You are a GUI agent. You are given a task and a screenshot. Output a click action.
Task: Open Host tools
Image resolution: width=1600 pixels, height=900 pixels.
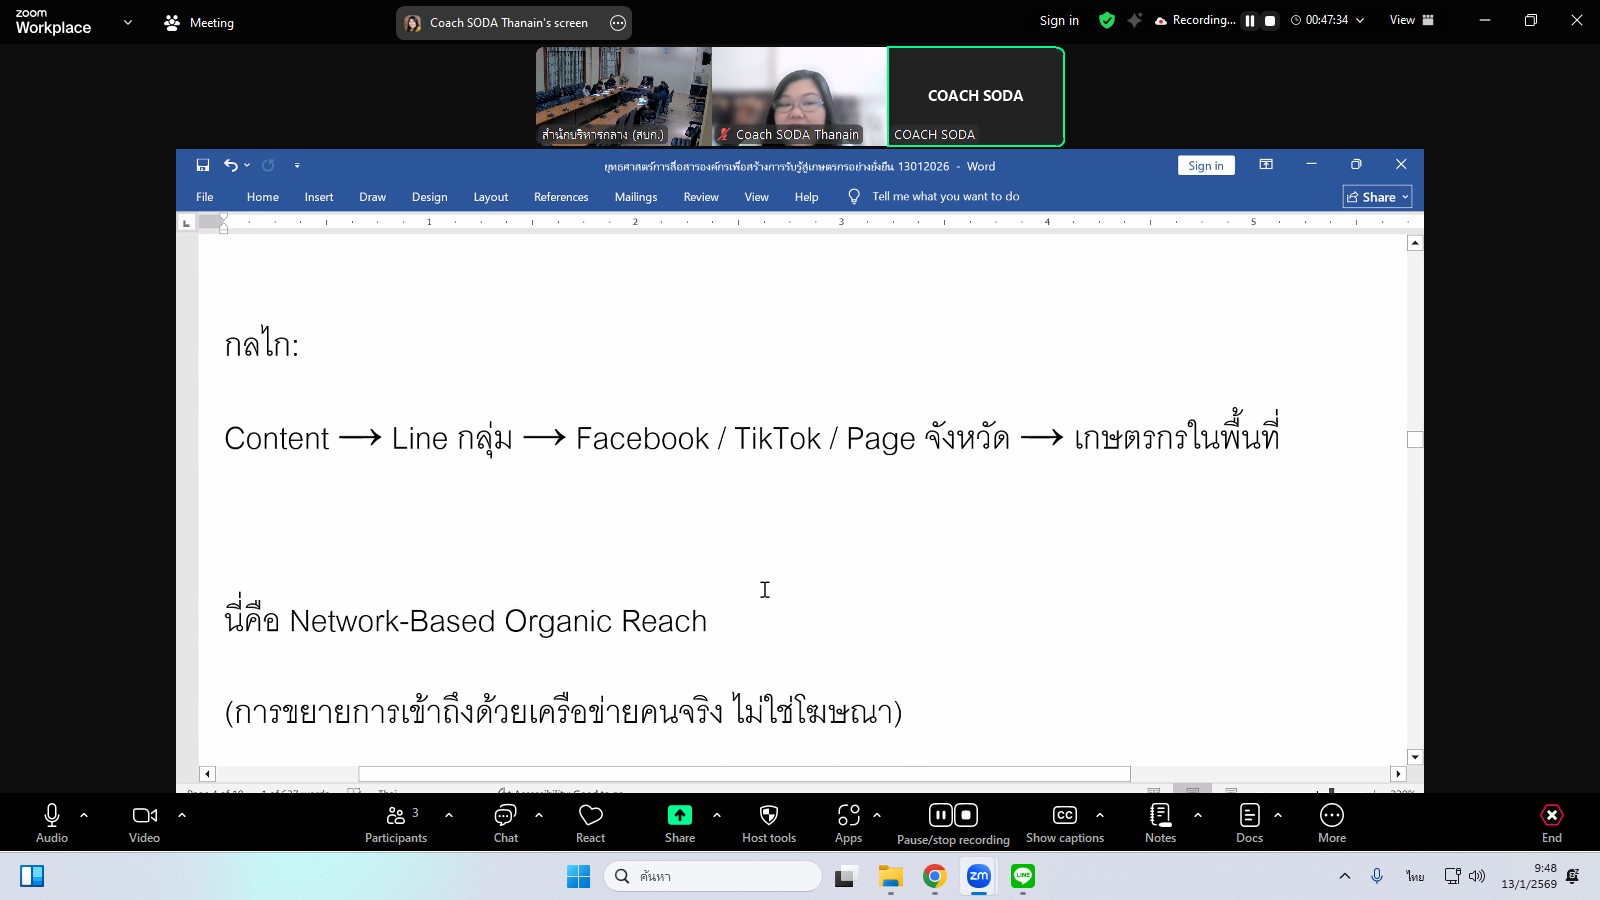pos(768,822)
